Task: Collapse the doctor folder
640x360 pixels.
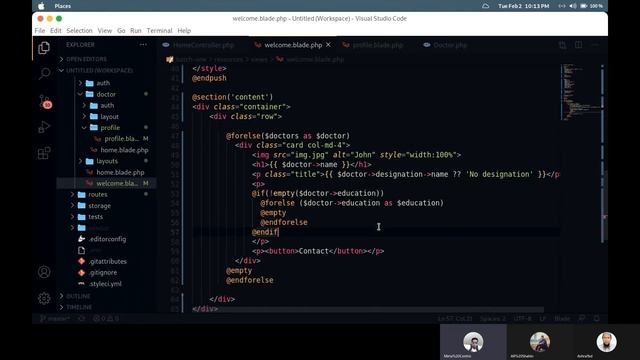Action: 106,94
